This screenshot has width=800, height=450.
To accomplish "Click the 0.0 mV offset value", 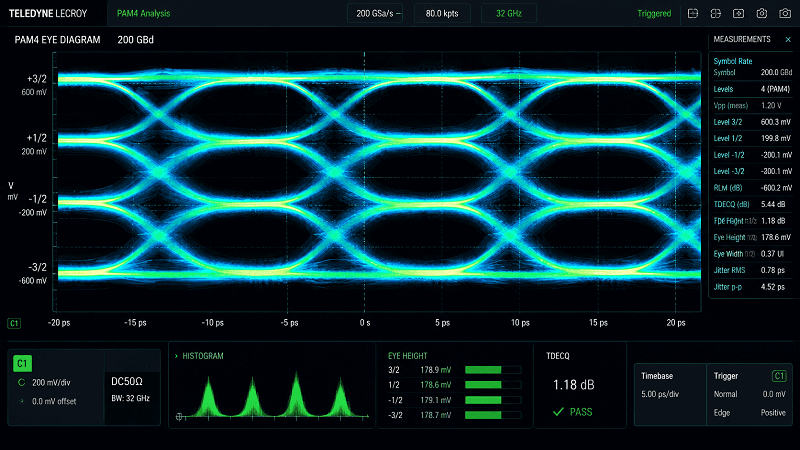I will click(54, 402).
